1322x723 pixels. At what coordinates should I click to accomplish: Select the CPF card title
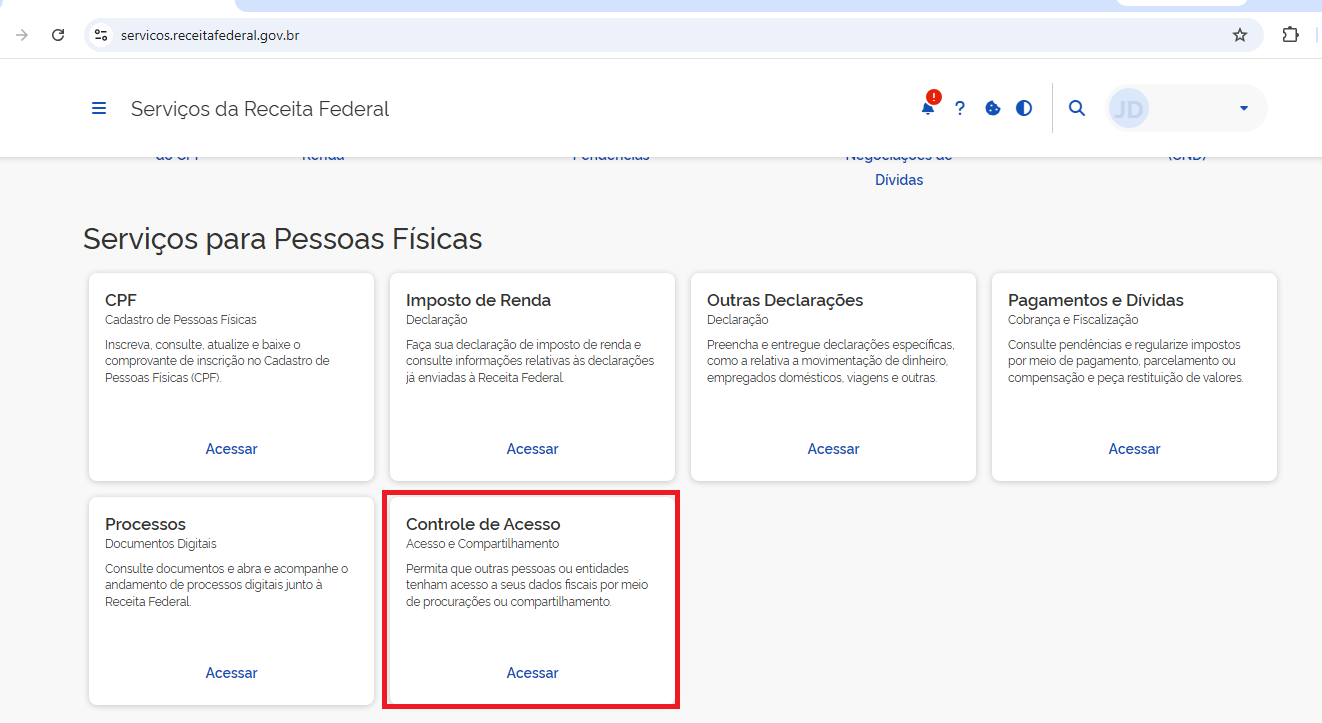[x=121, y=300]
